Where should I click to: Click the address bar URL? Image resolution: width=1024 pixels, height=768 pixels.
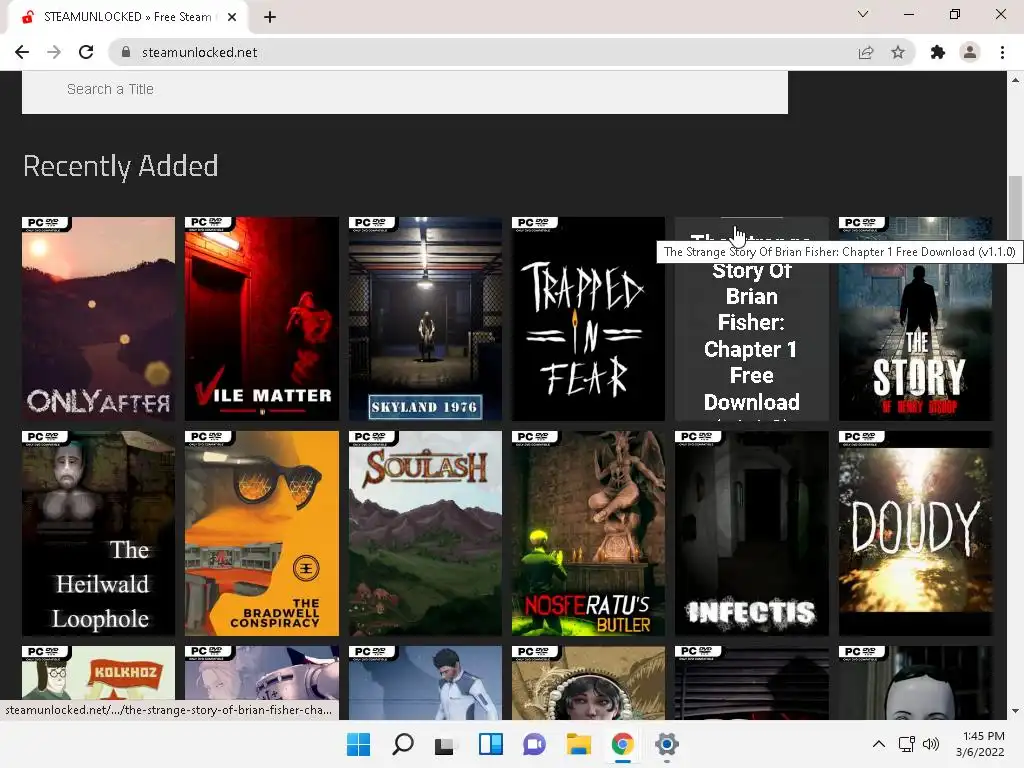click(x=199, y=52)
